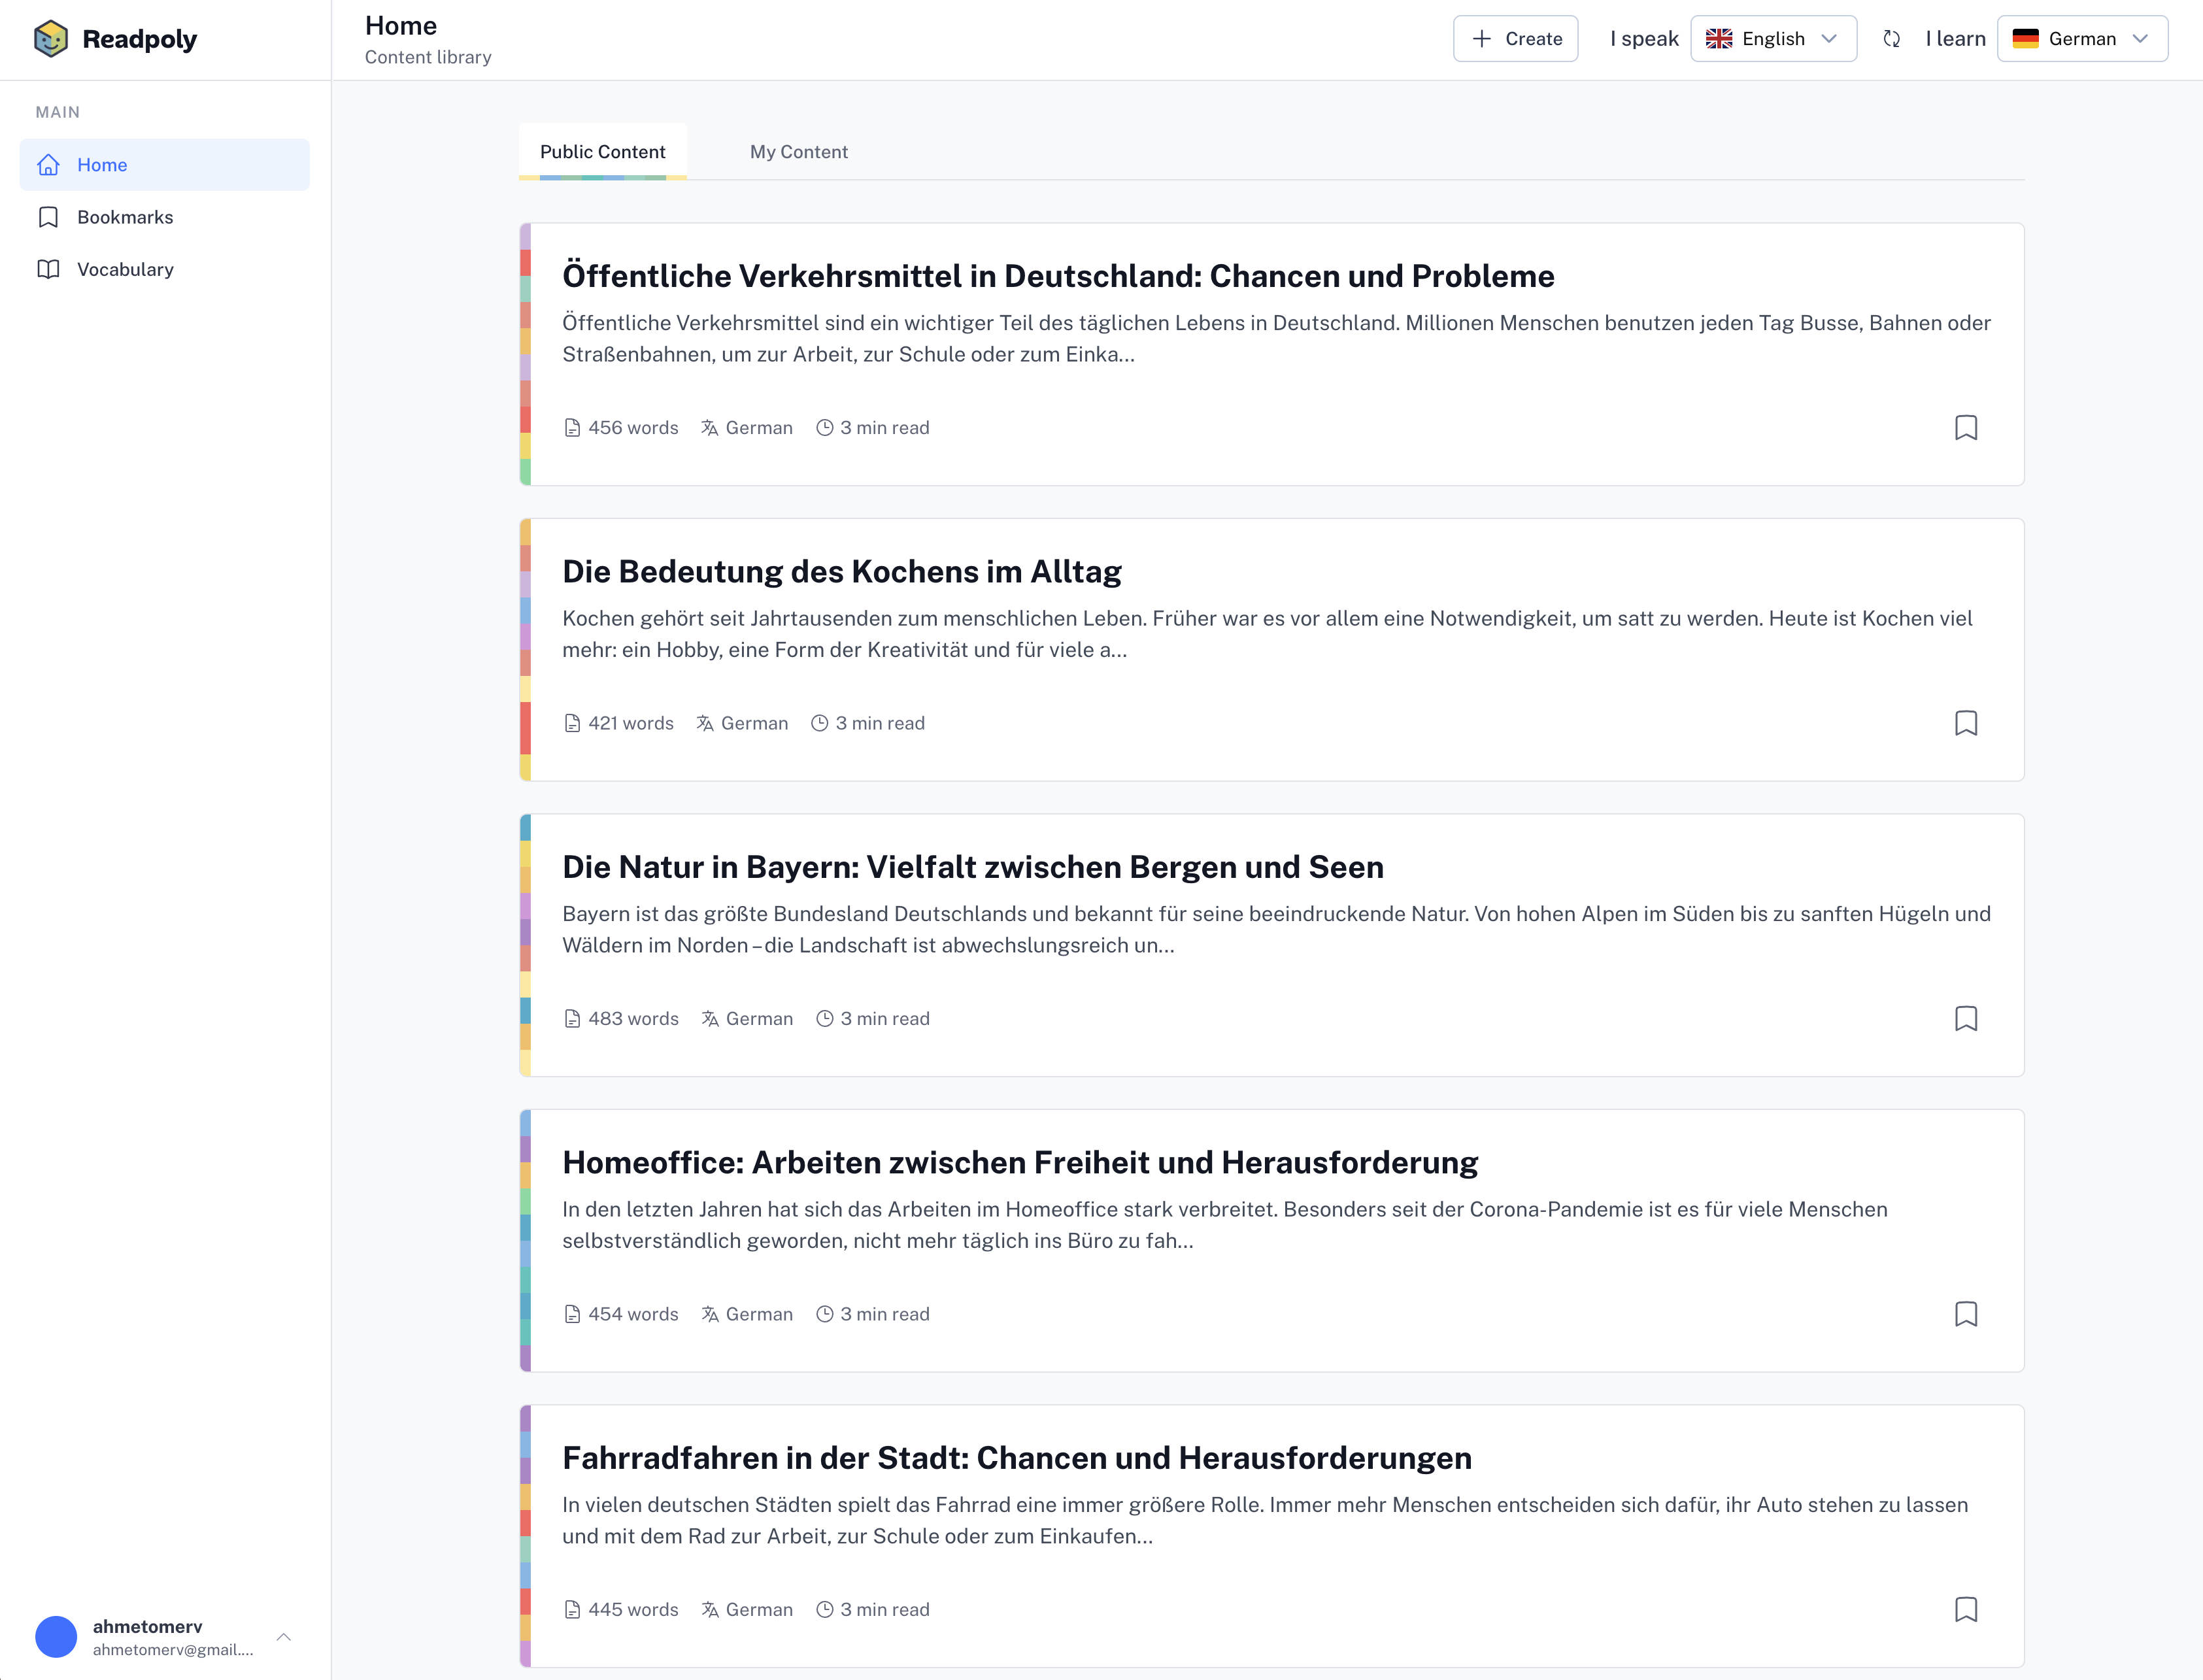Click the colored stripe of the Homeoffice card
The width and height of the screenshot is (2203, 1680).
[x=525, y=1240]
